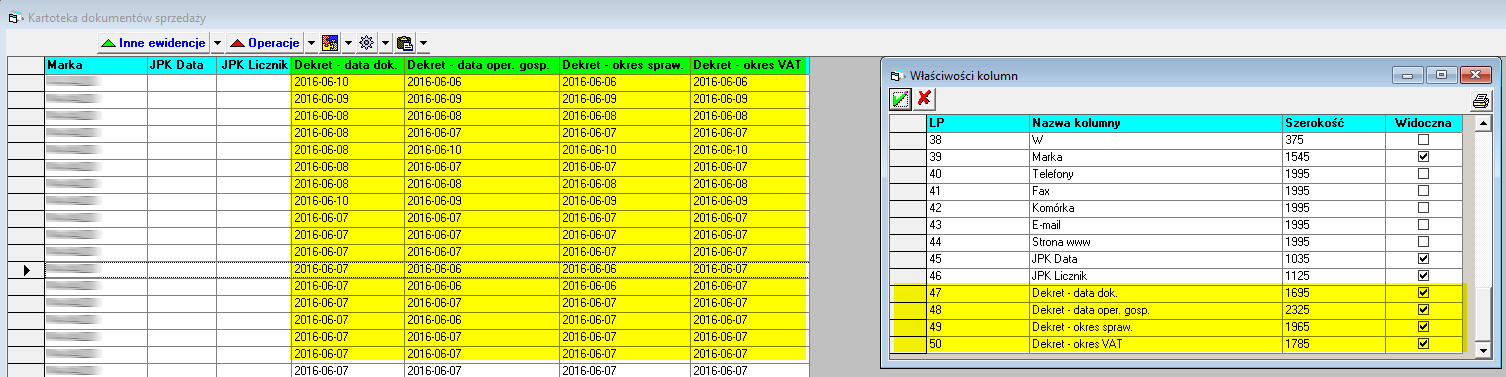Hide JPK Data column via checkbox
This screenshot has height=377, width=1506.
(1423, 259)
